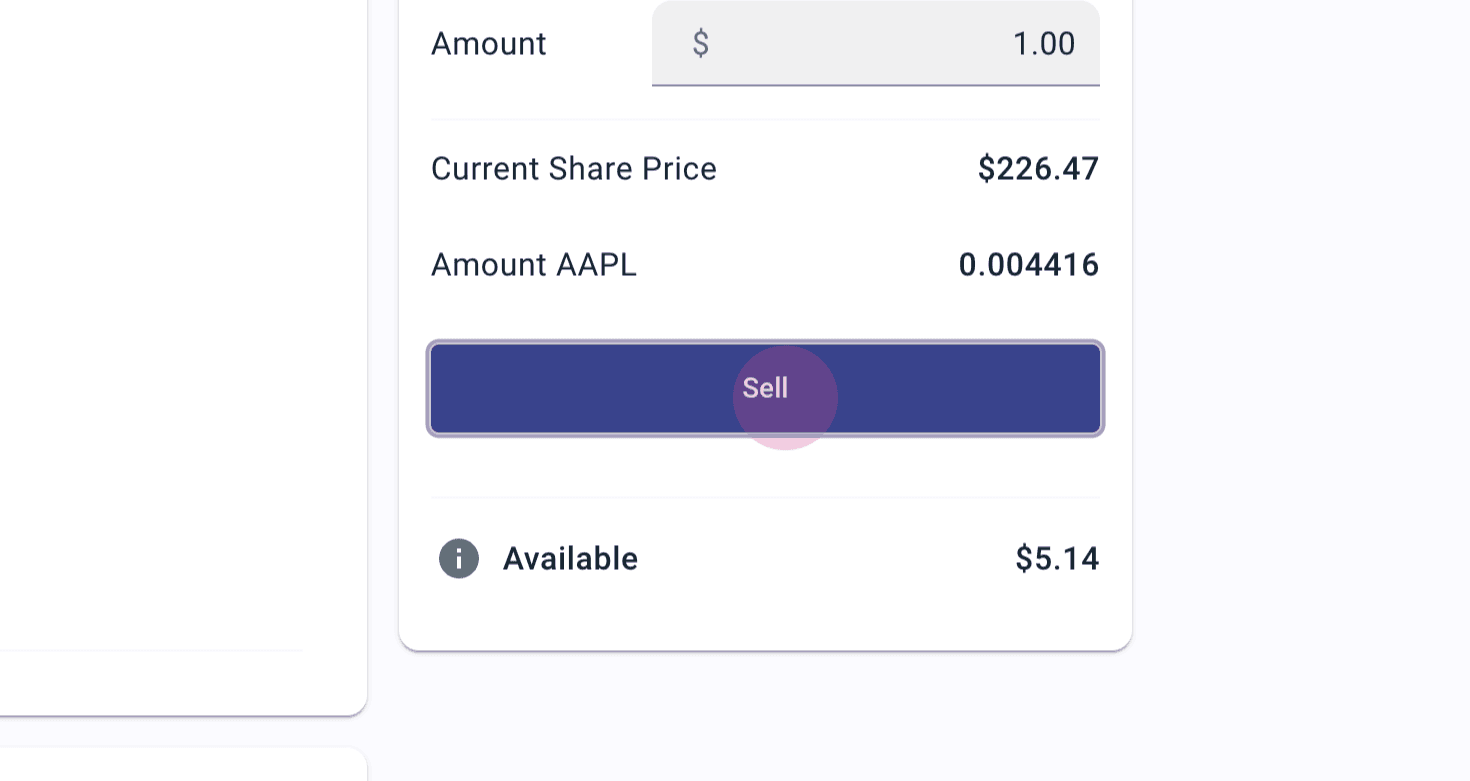Screen dimensions: 1470x781
Task: Click the info icon beside Available
Action: coord(459,558)
